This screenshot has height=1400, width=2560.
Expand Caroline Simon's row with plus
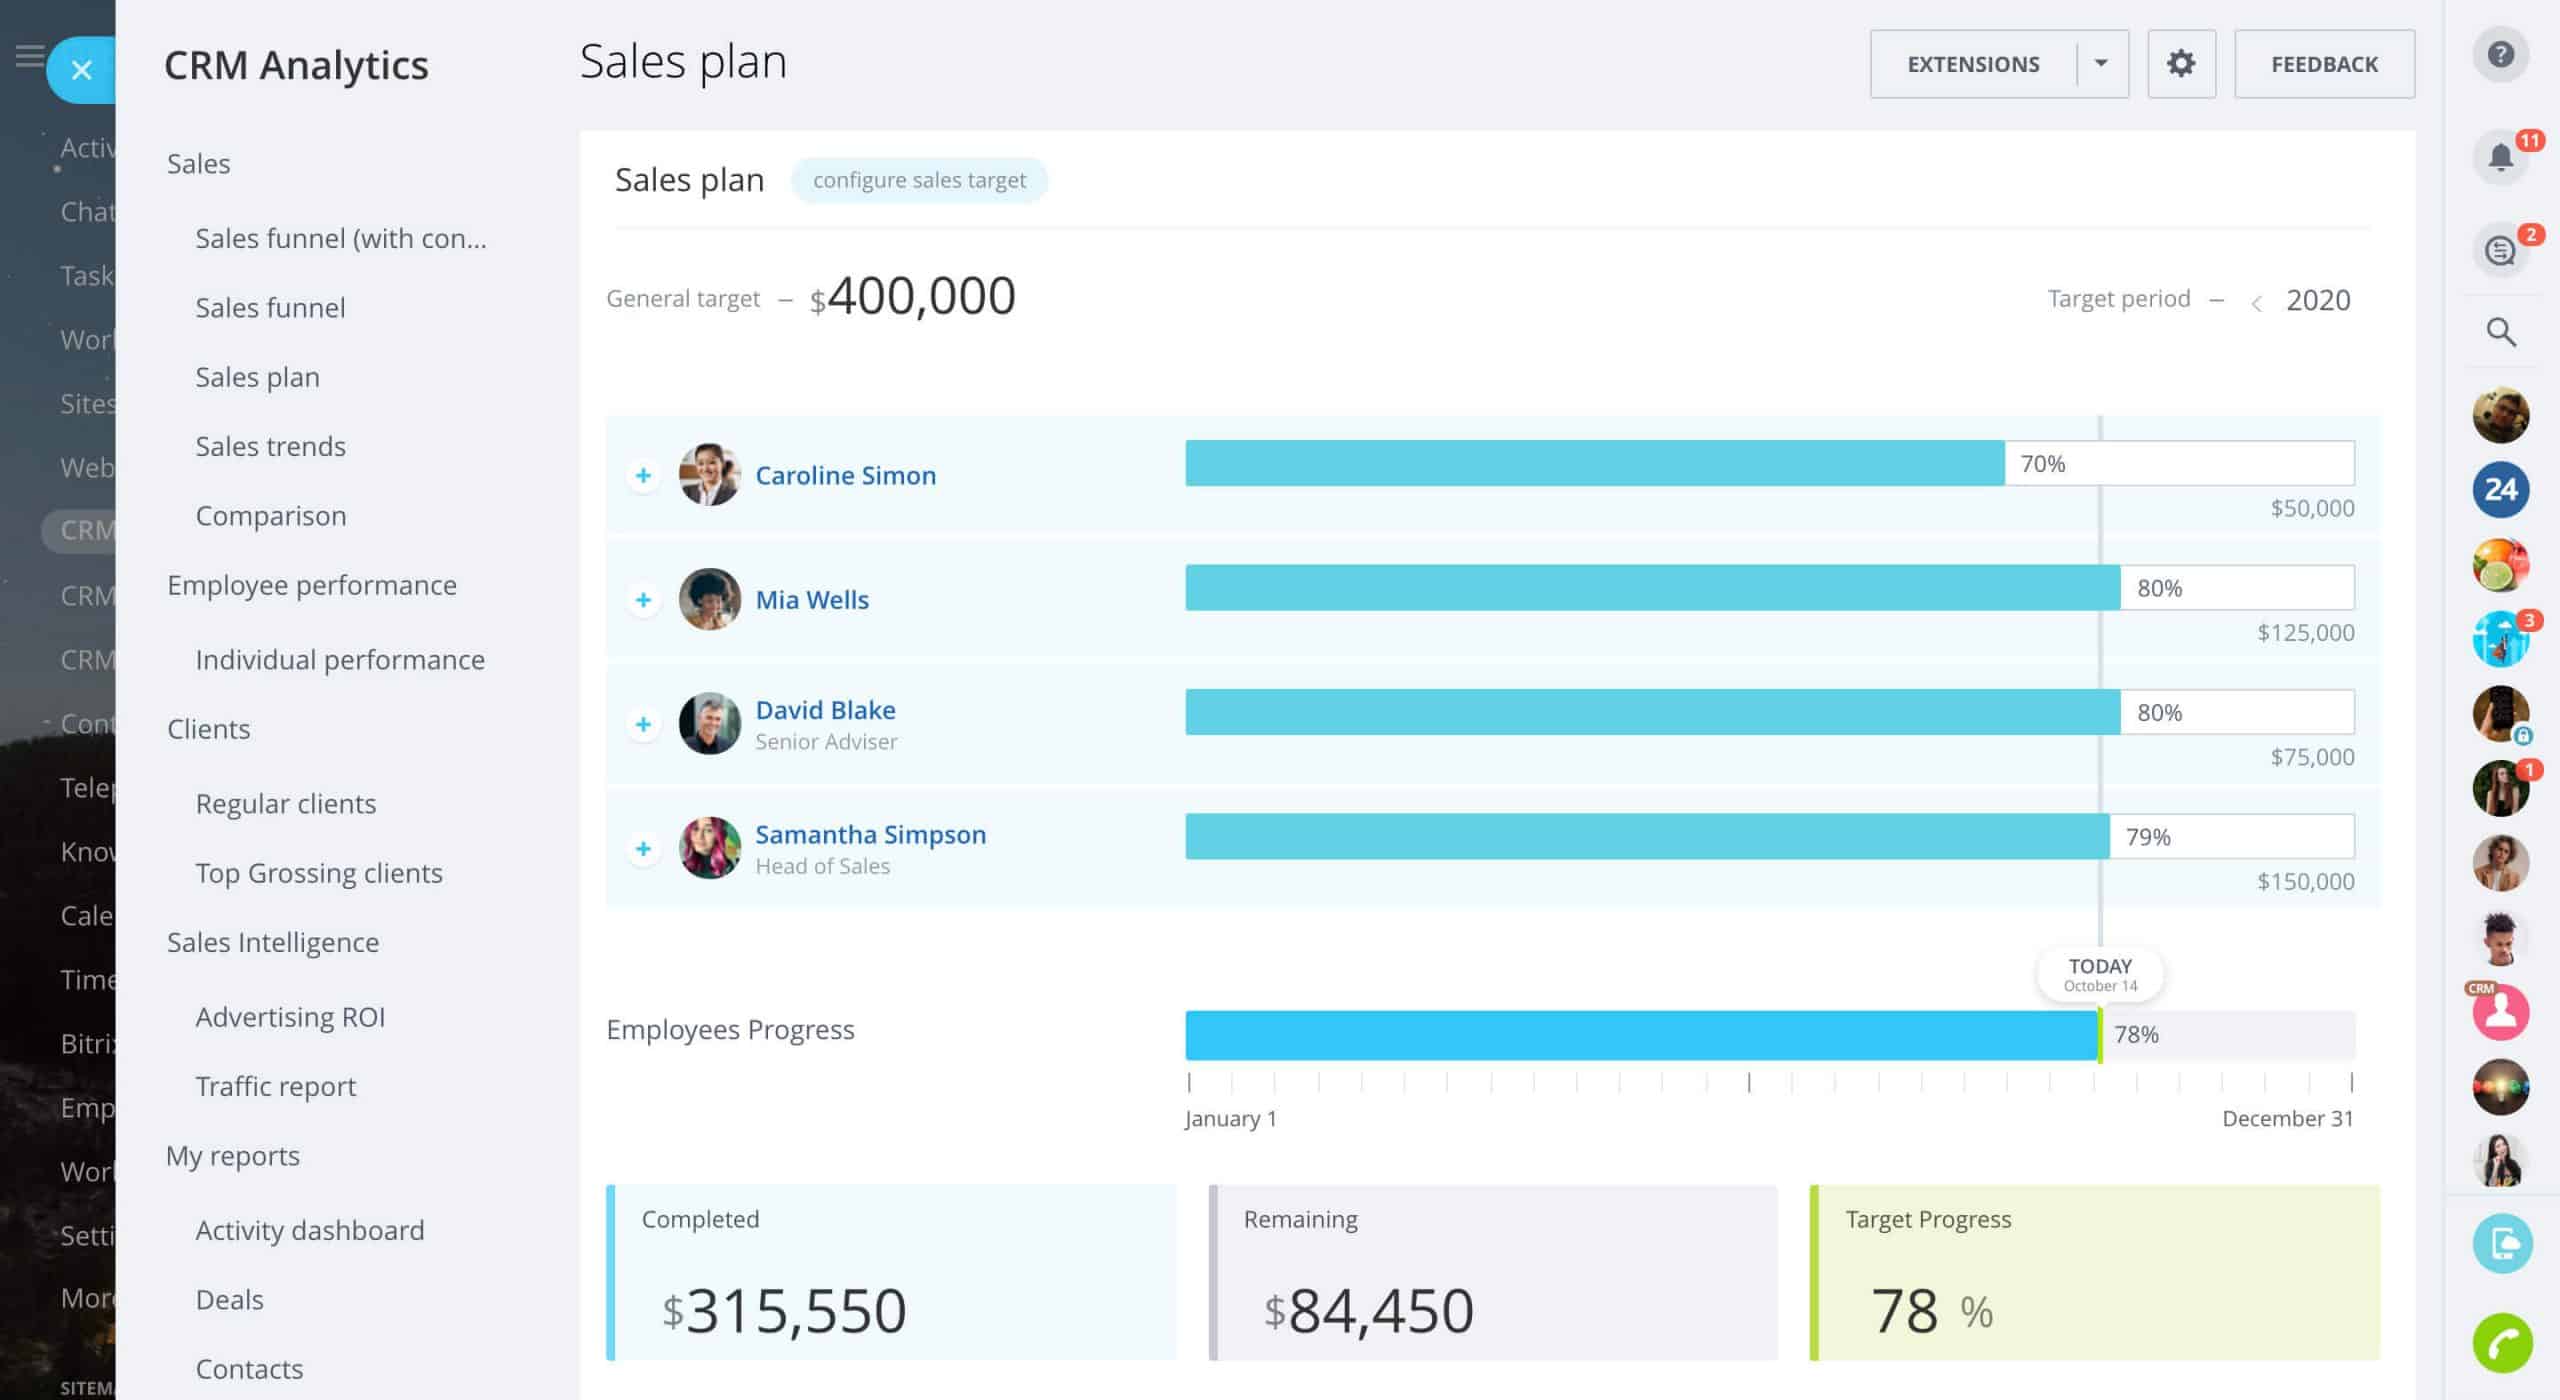[643, 475]
